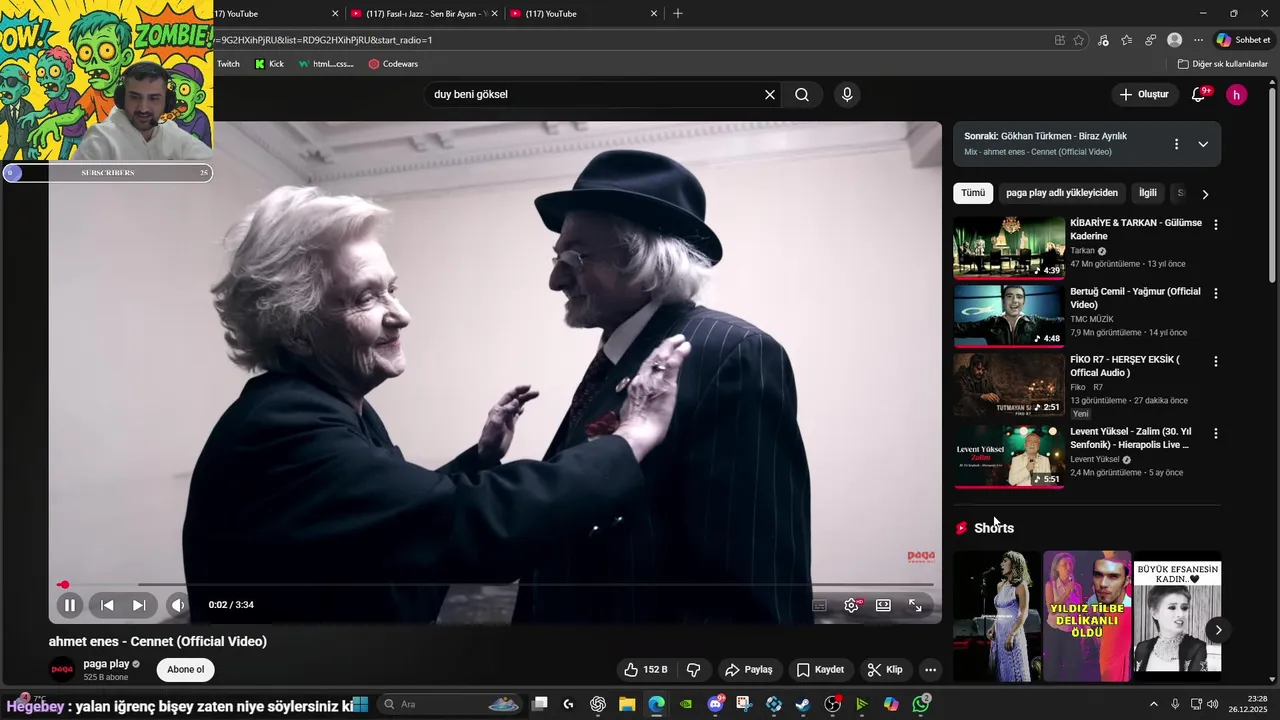
Task: Open FİKO R7 - HERŞEY EKSİK thumbnail
Action: 1009,384
